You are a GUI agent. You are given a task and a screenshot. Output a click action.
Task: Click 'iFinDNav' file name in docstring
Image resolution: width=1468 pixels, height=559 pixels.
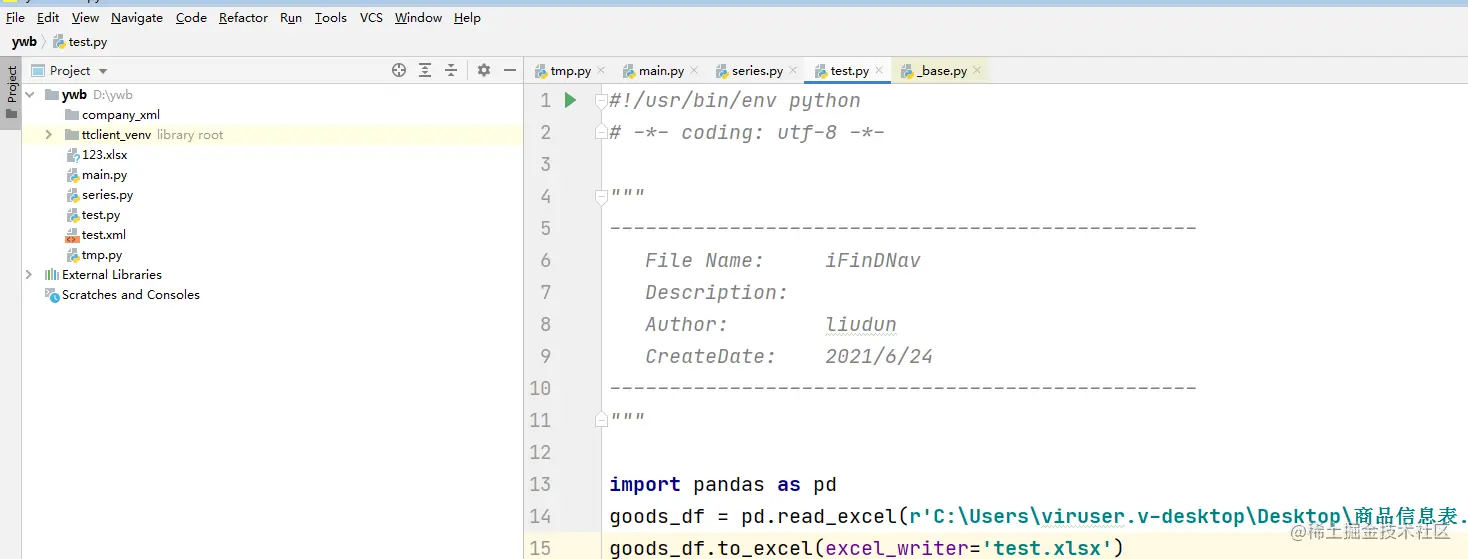[873, 261]
